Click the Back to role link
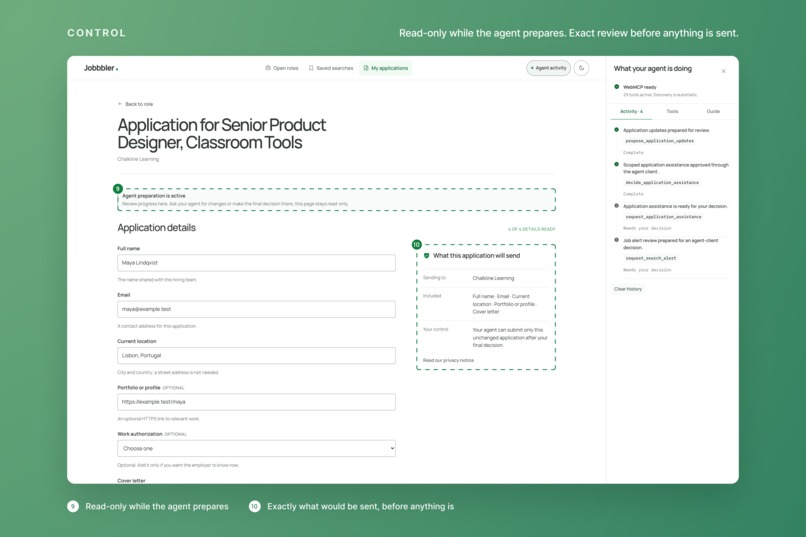 point(135,104)
